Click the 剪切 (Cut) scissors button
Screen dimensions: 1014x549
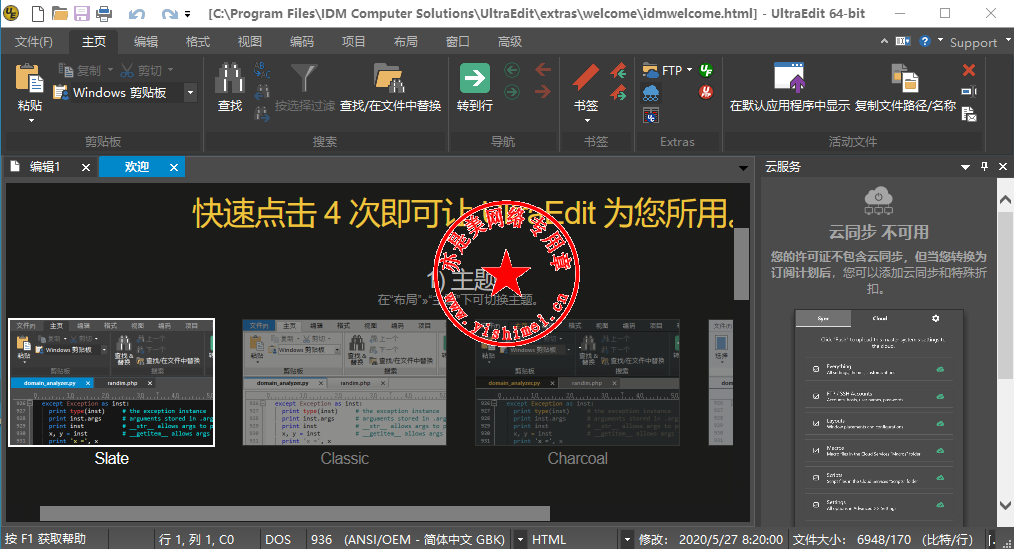click(x=142, y=70)
